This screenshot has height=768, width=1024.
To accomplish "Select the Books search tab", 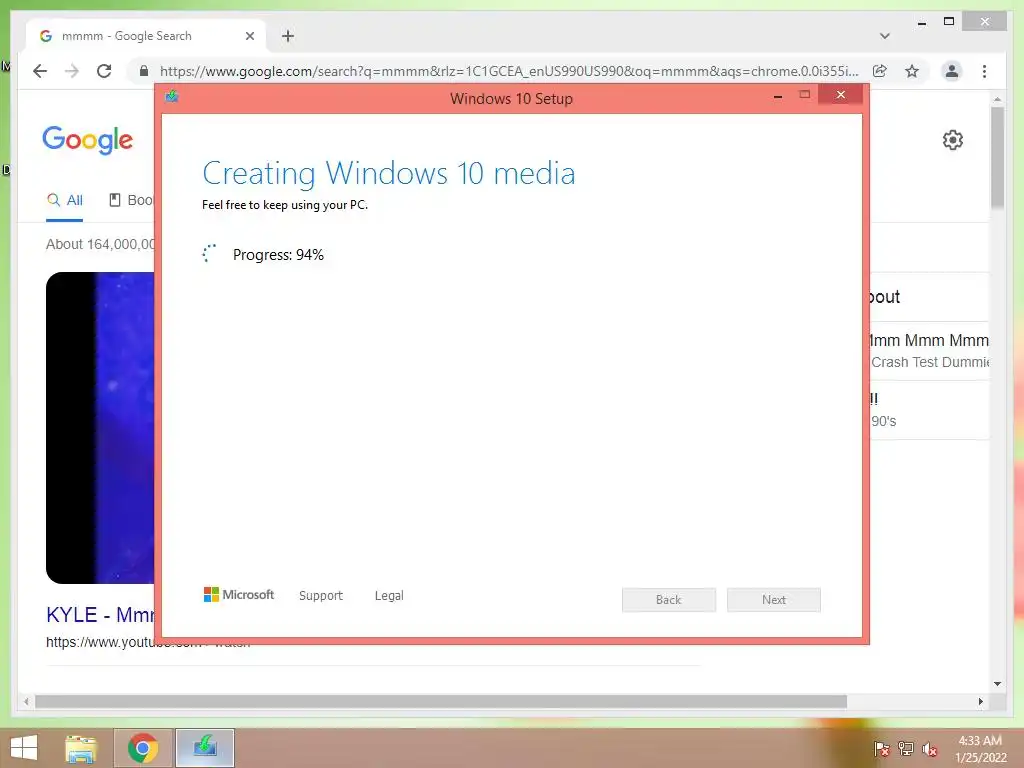I will [x=131, y=200].
